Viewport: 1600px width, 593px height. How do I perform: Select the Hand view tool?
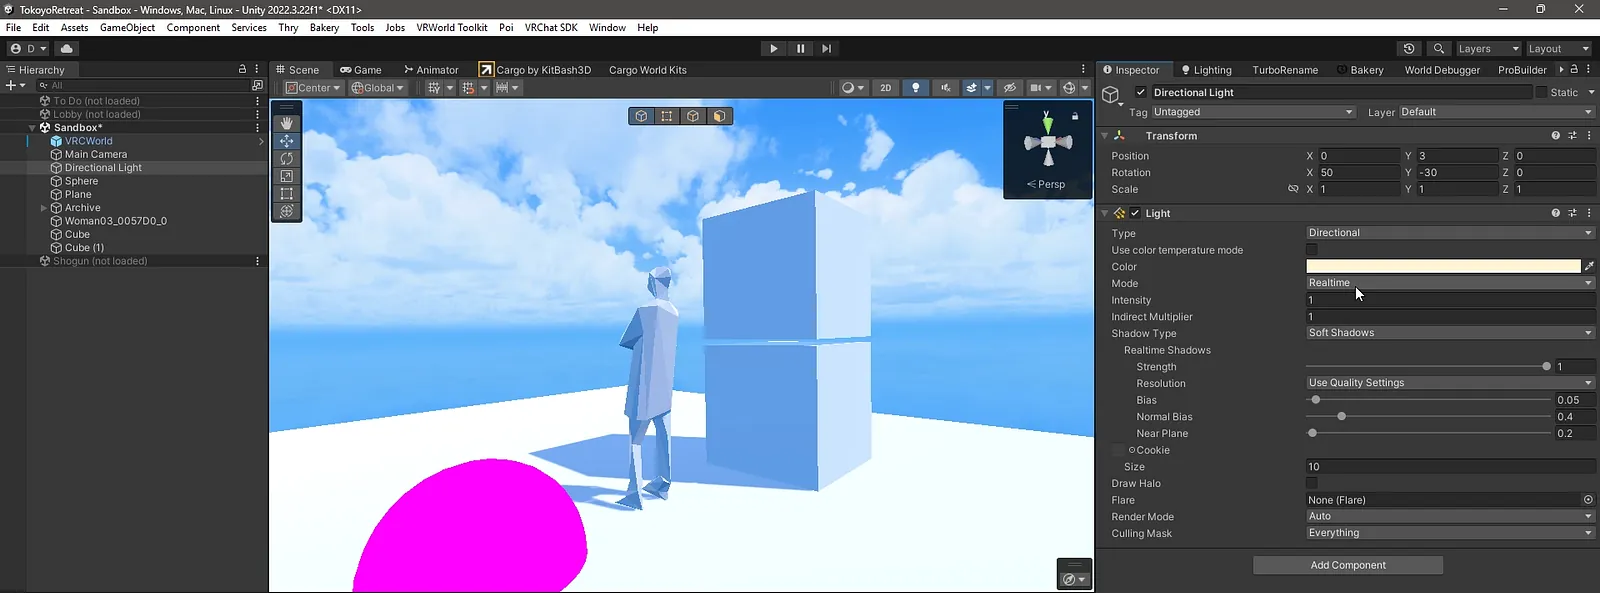[287, 123]
